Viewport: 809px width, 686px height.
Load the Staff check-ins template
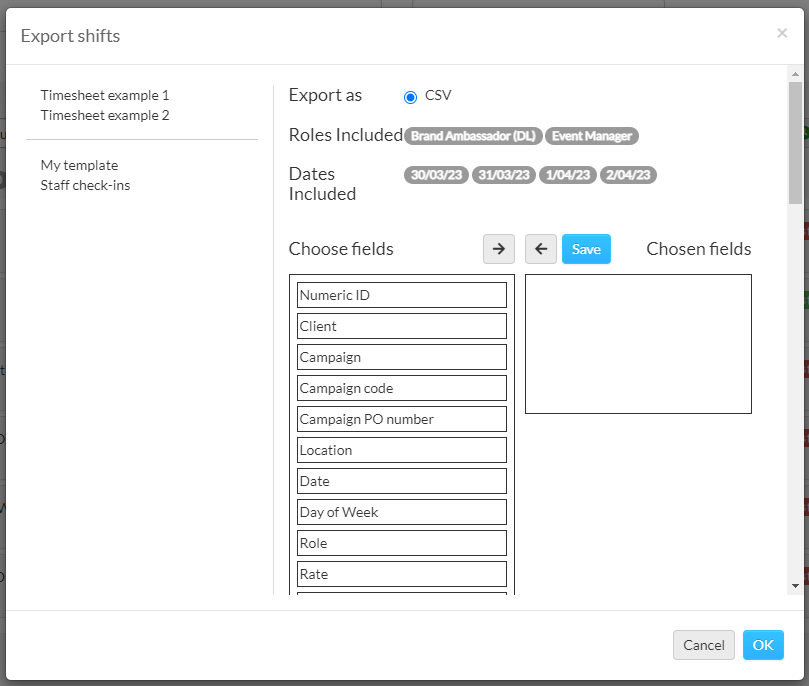(85, 186)
